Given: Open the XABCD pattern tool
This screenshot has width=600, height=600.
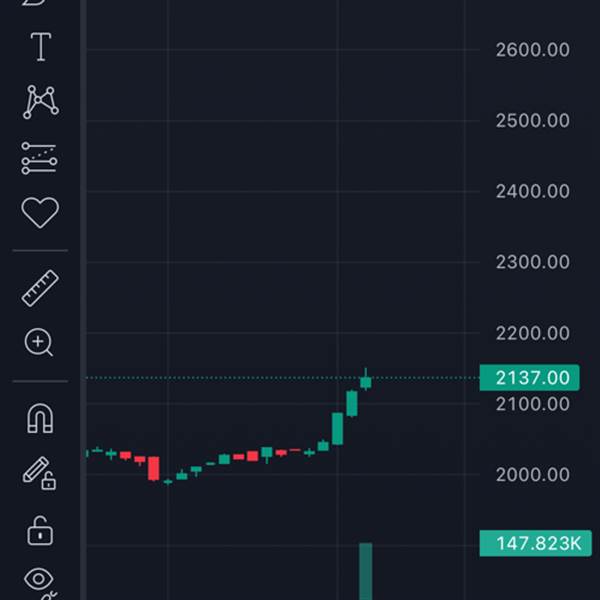Looking at the screenshot, I should [x=41, y=102].
